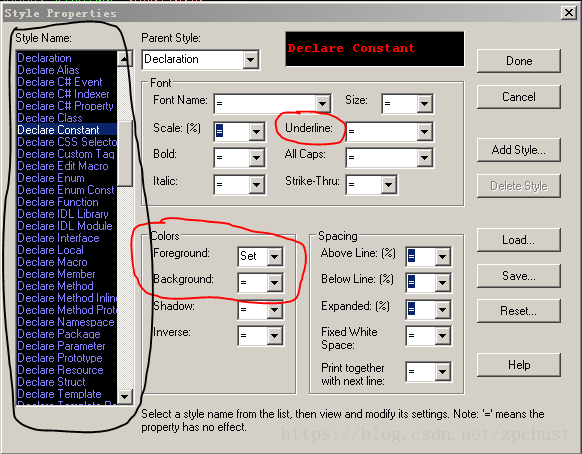Click the style list scroll-down arrow

125,396
